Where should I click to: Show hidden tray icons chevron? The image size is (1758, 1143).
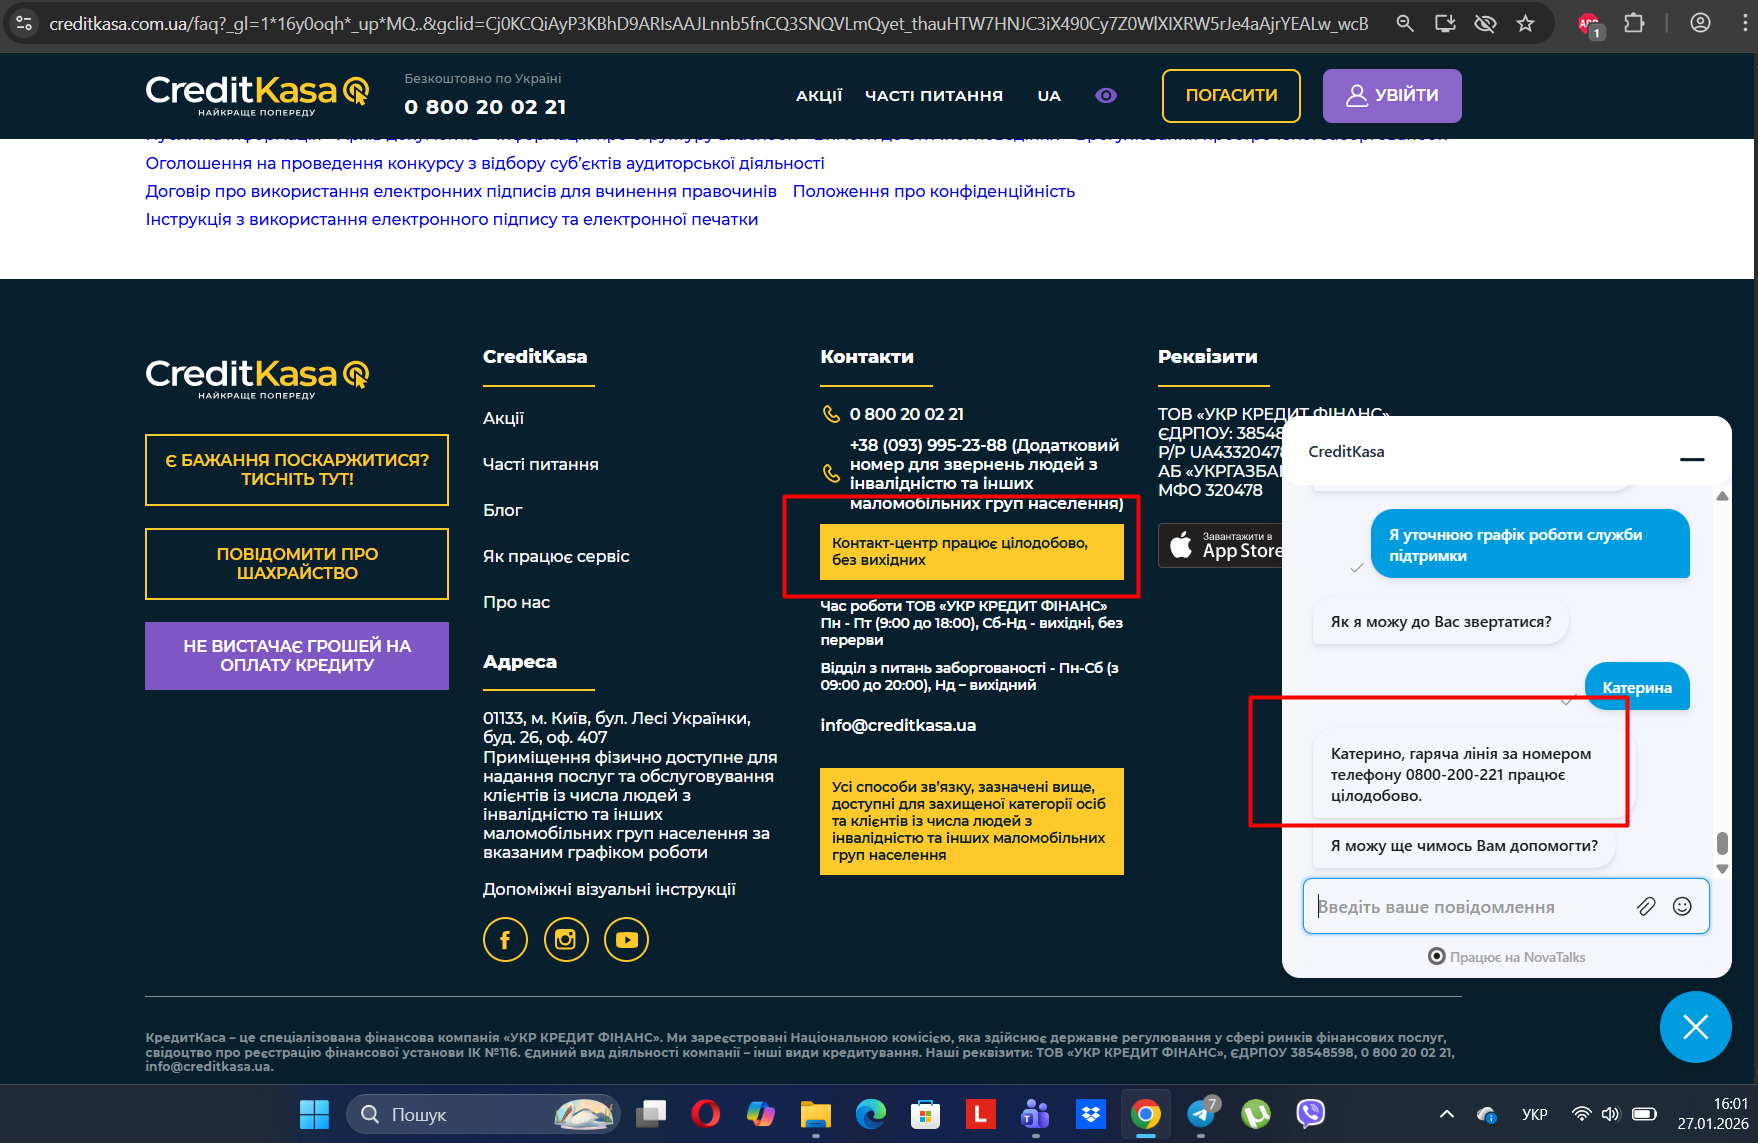coord(1446,1114)
